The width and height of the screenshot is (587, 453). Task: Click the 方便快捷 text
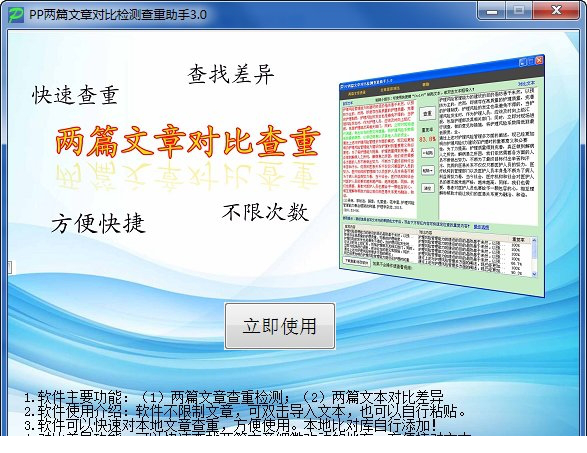(x=98, y=224)
